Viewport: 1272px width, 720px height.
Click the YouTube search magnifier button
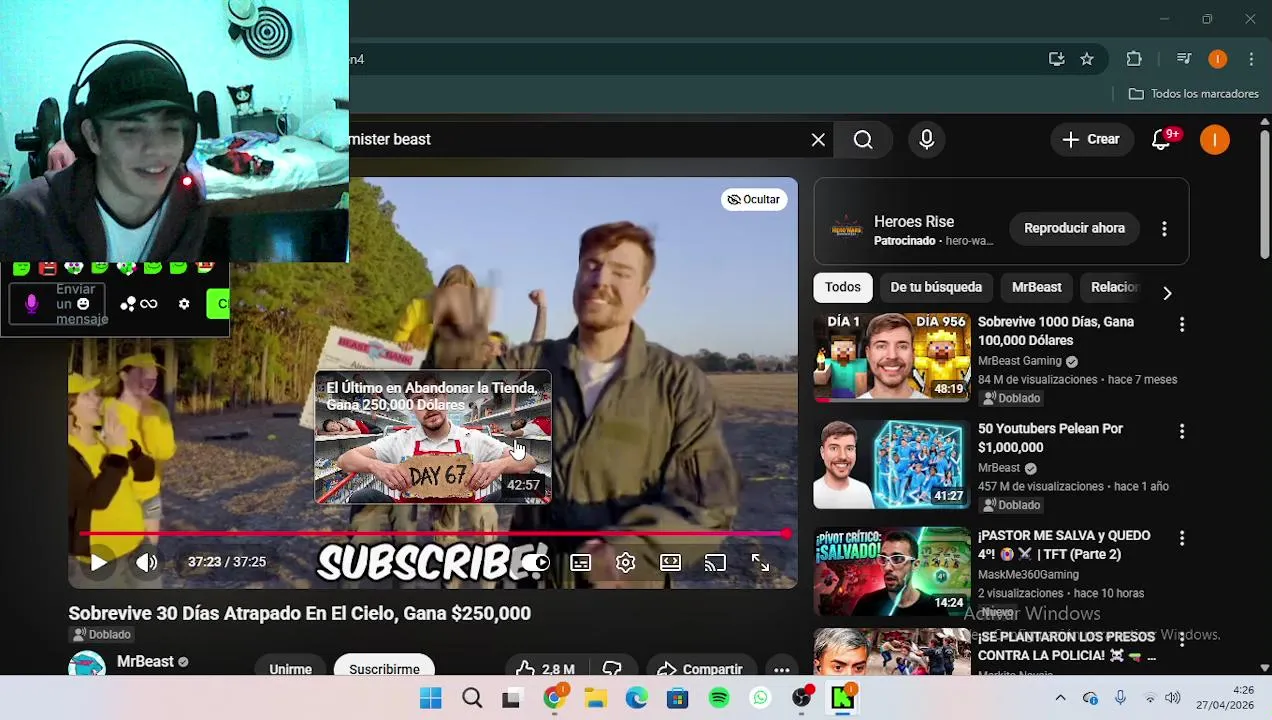click(x=863, y=140)
